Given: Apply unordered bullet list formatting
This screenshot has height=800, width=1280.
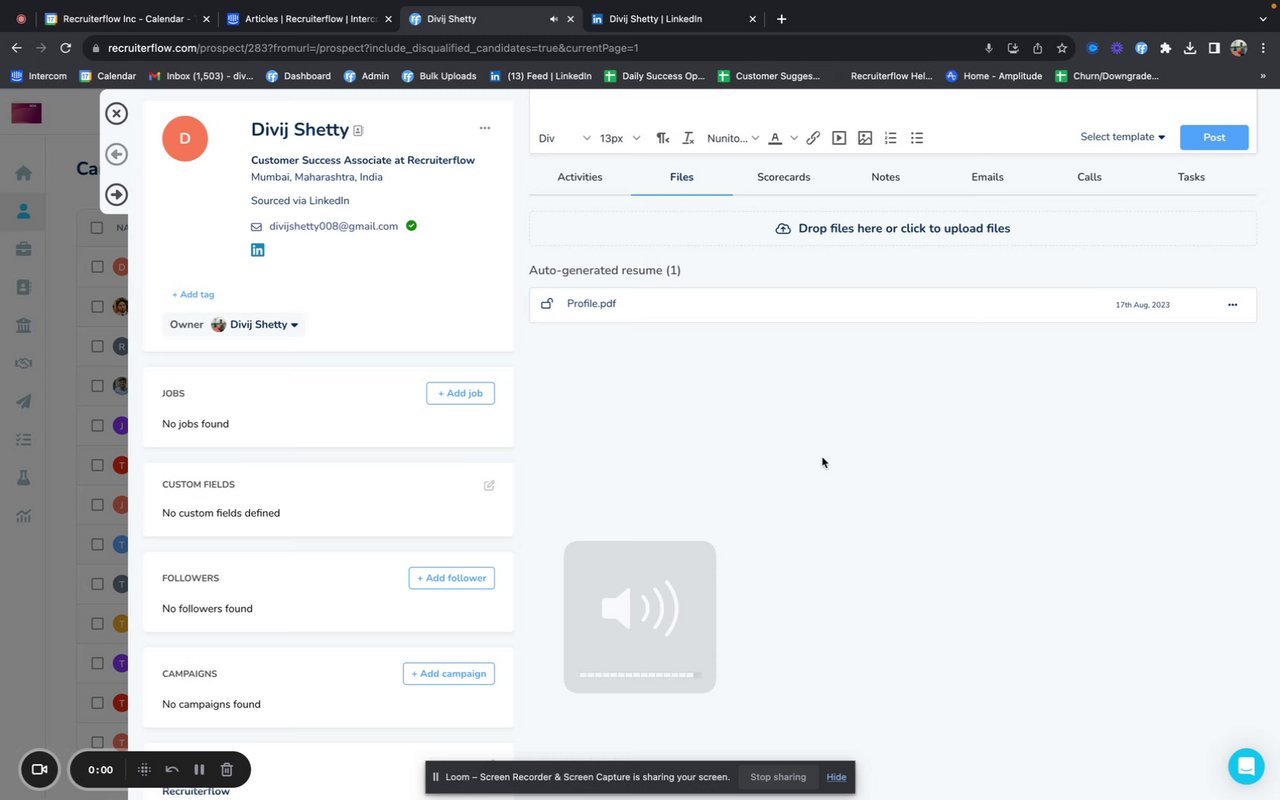Looking at the screenshot, I should (x=917, y=138).
